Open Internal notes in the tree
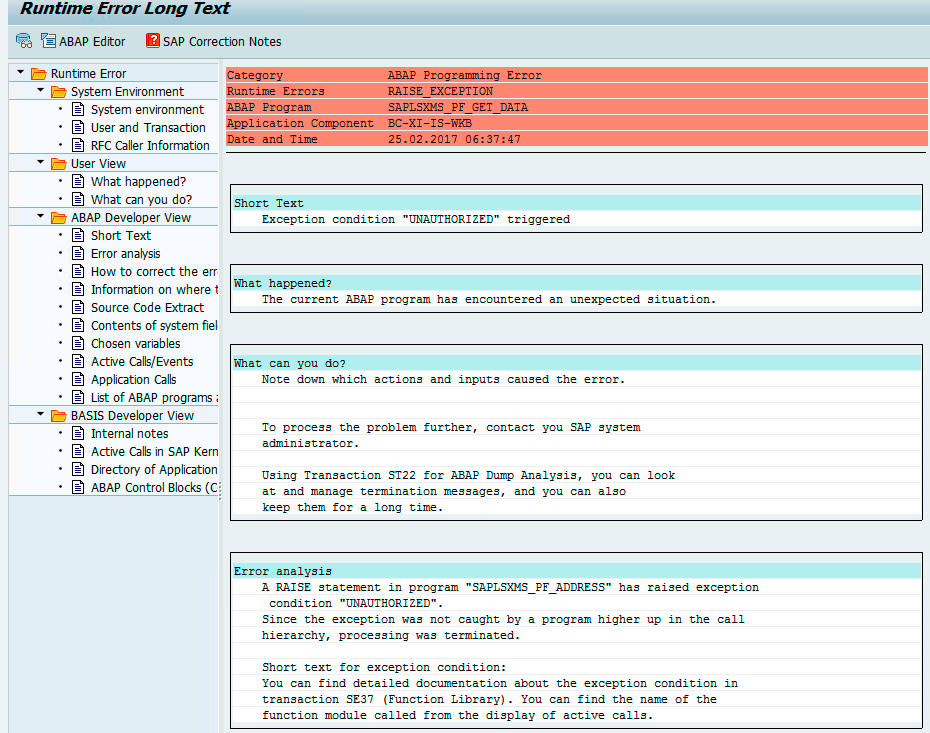This screenshot has width=930, height=733. pos(129,434)
